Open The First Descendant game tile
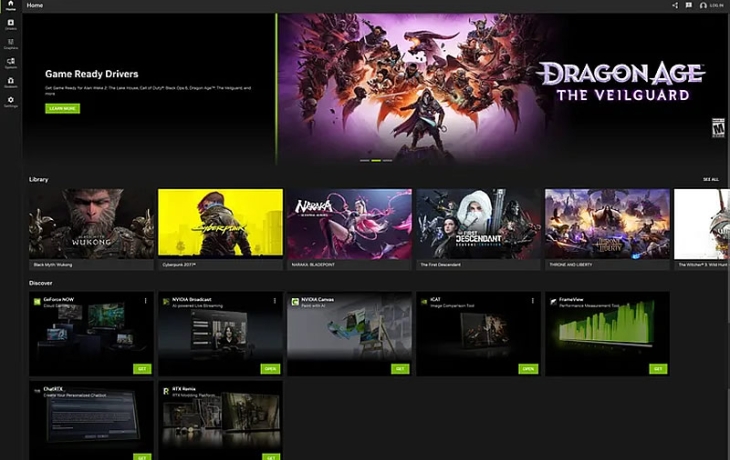Viewport: 730px width, 460px height. [x=479, y=229]
